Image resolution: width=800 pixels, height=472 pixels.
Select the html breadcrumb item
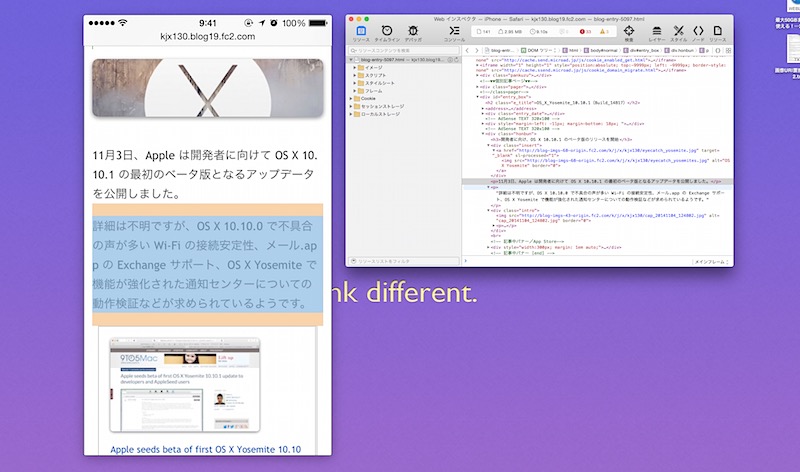pos(571,51)
